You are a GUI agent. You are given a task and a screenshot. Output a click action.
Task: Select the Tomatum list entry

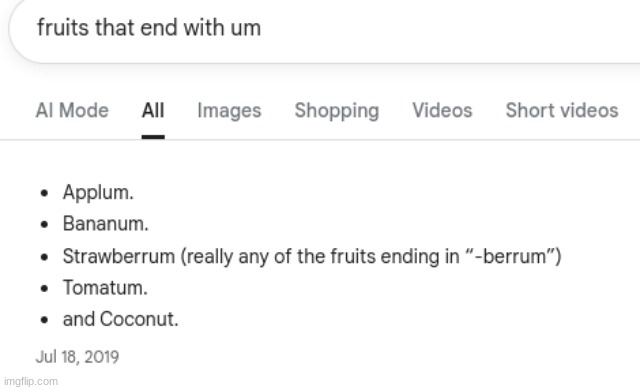105,288
